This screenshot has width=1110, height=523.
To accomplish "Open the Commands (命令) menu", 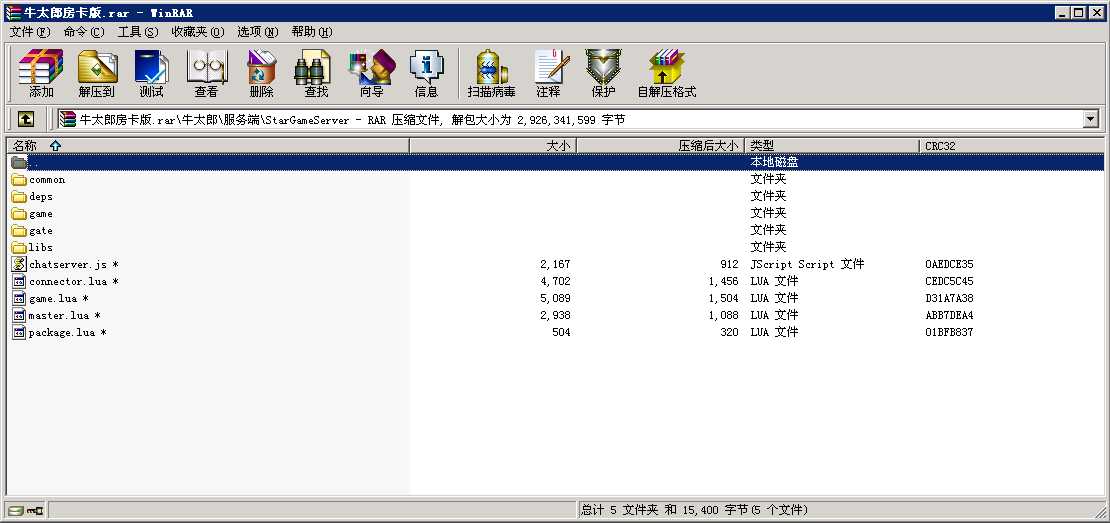I will [x=84, y=32].
